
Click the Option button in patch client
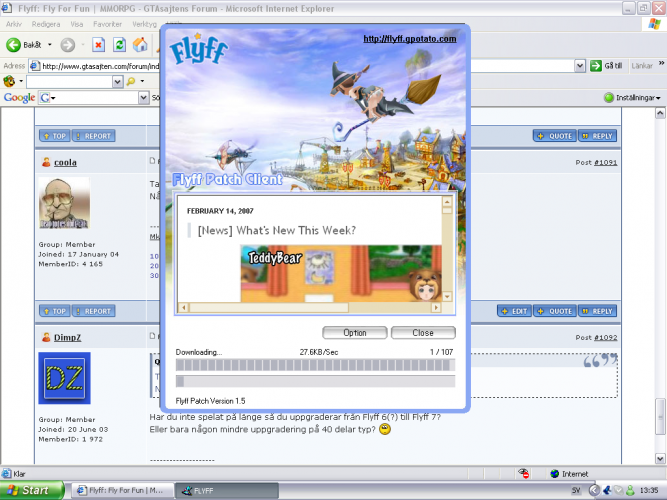(355, 333)
